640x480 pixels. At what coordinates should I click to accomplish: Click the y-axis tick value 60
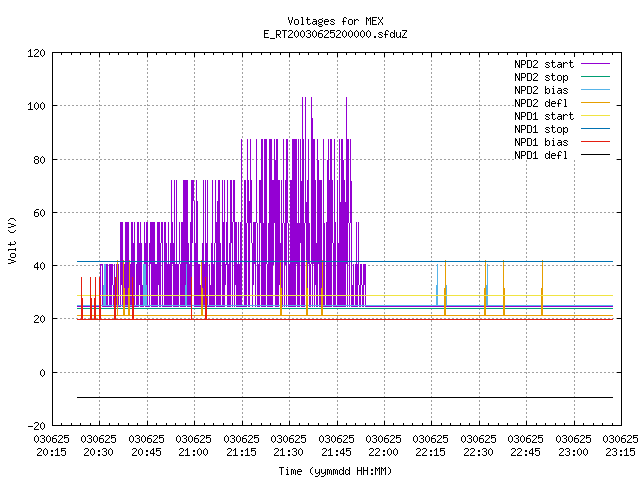tap(39, 213)
